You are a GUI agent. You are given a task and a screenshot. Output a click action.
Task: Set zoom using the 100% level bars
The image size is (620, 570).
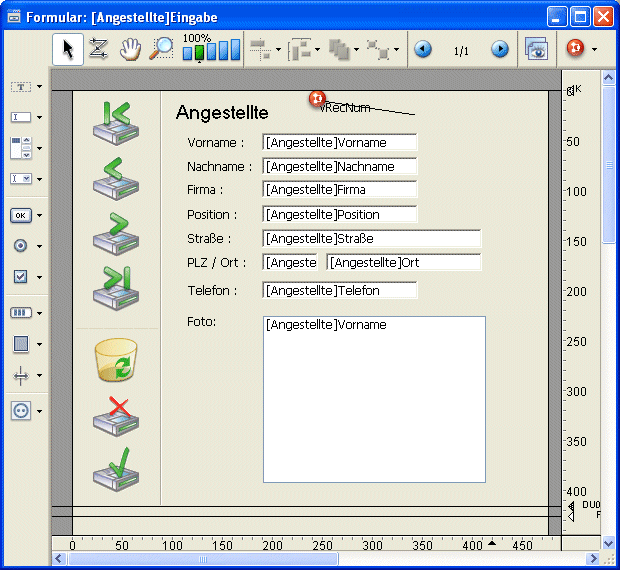point(212,50)
